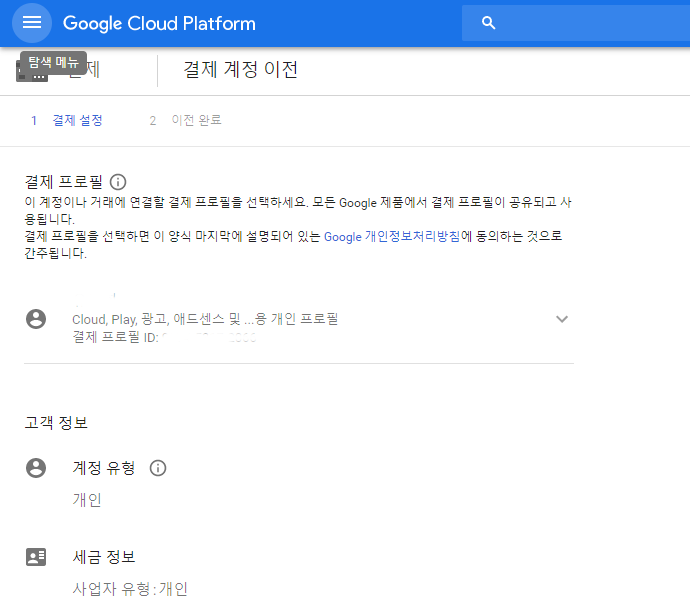This screenshot has width=690, height=607.
Task: Click the info icon next to 결제 프로필
Action: tap(118, 181)
